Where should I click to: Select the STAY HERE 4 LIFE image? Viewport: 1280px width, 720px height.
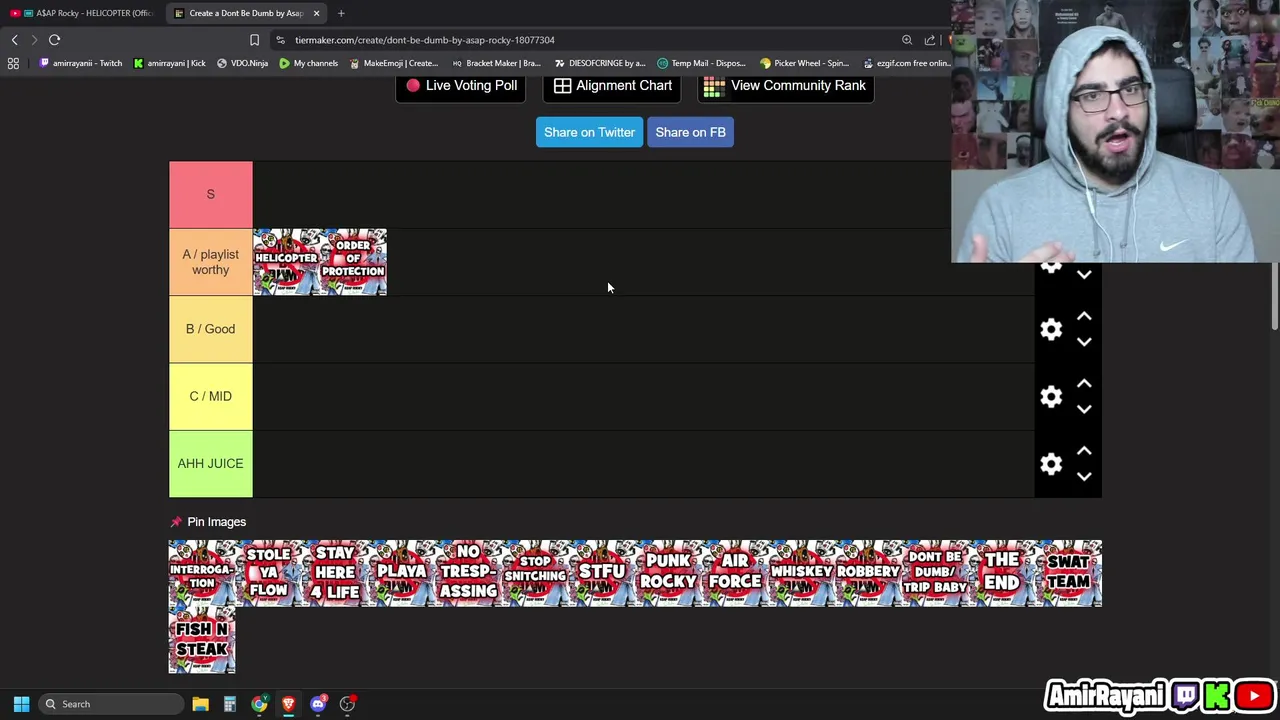(335, 573)
